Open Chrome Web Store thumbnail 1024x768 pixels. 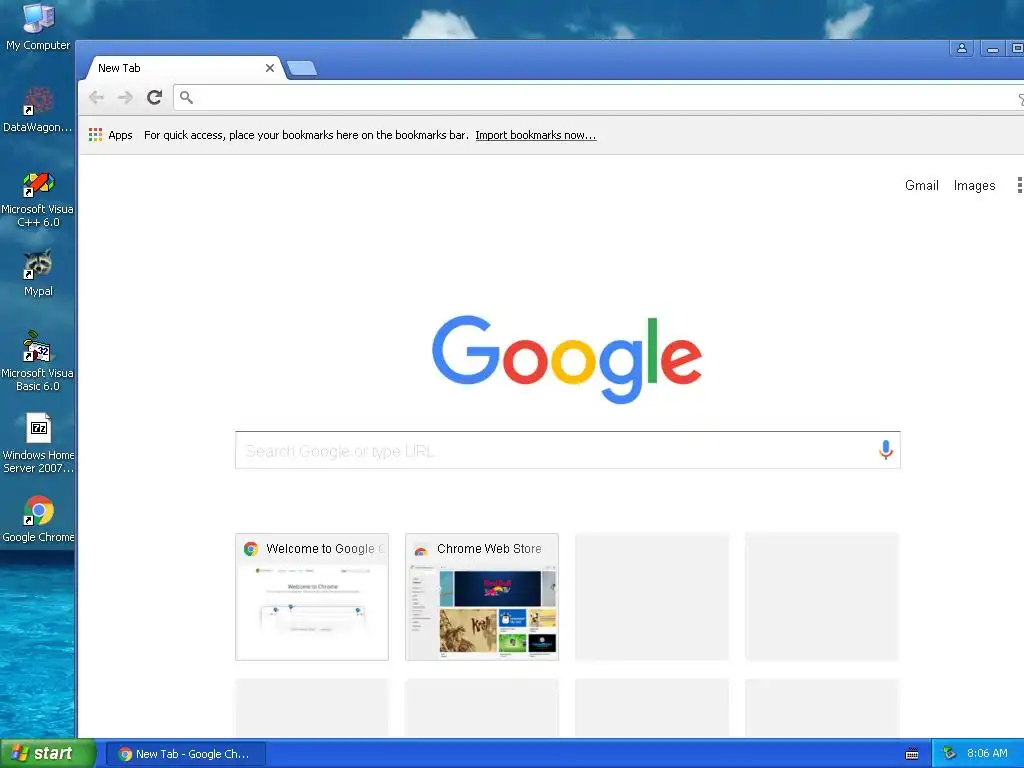coord(482,597)
